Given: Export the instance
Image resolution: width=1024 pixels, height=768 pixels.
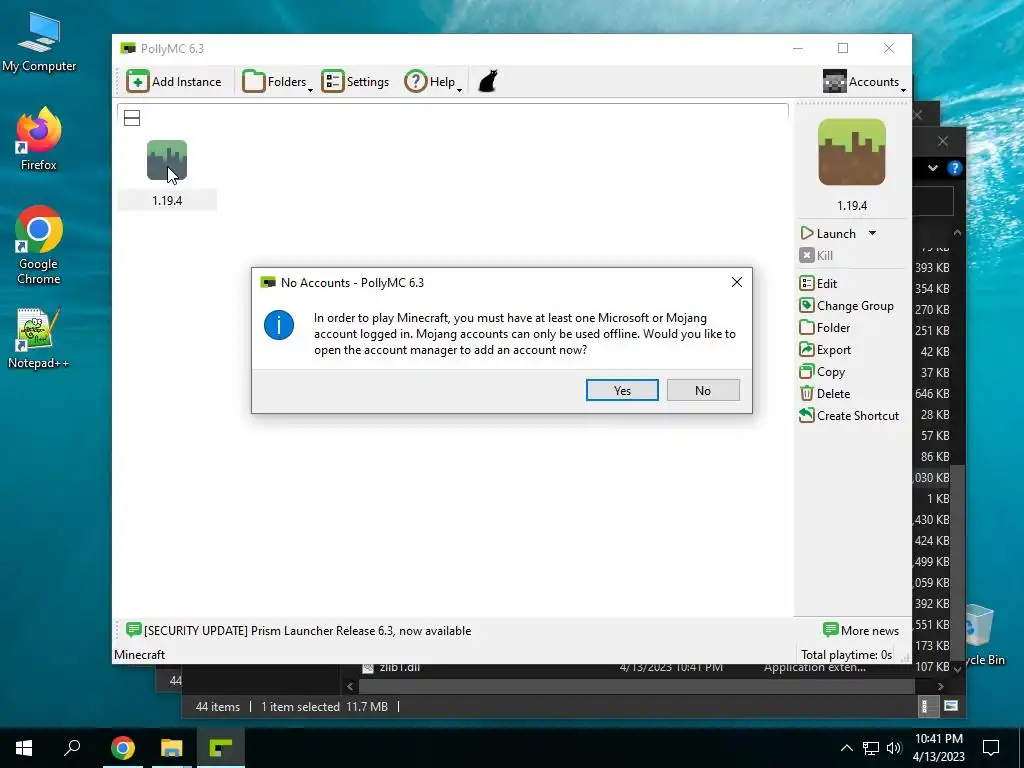Looking at the screenshot, I should coord(825,350).
